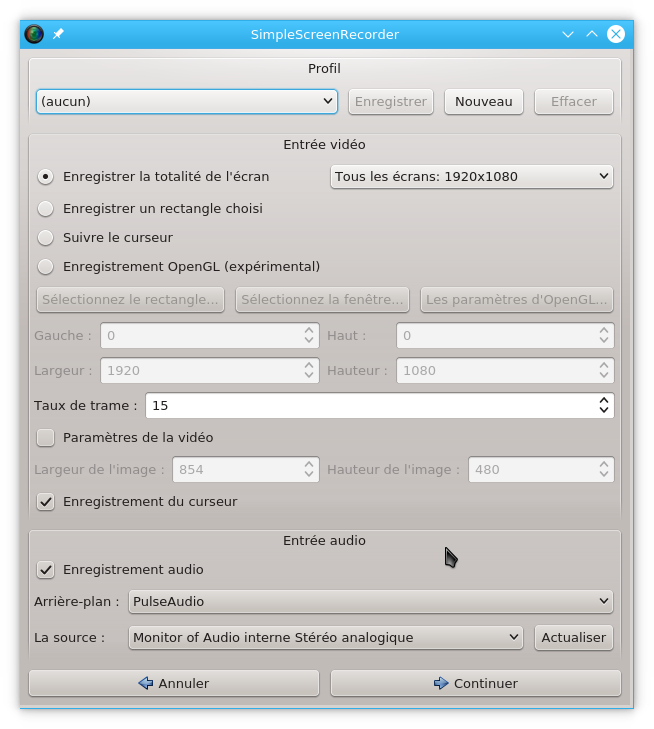
Task: Click the Hauteur field showing 1080
Action: pyautogui.click(x=505, y=371)
